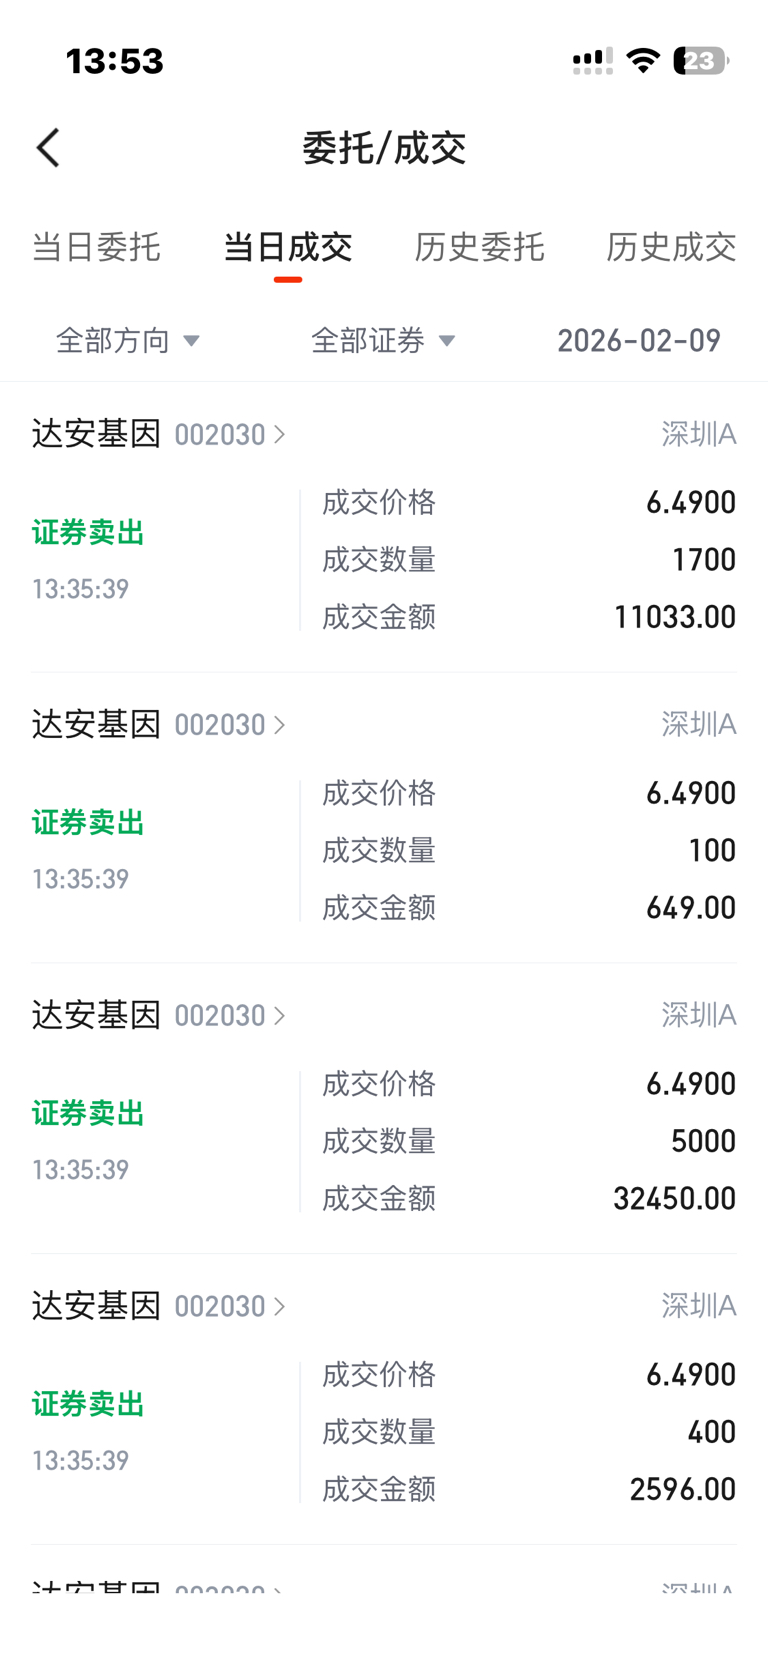Open the 全部证券 filter dropdown
The width and height of the screenshot is (768, 1663).
point(383,341)
